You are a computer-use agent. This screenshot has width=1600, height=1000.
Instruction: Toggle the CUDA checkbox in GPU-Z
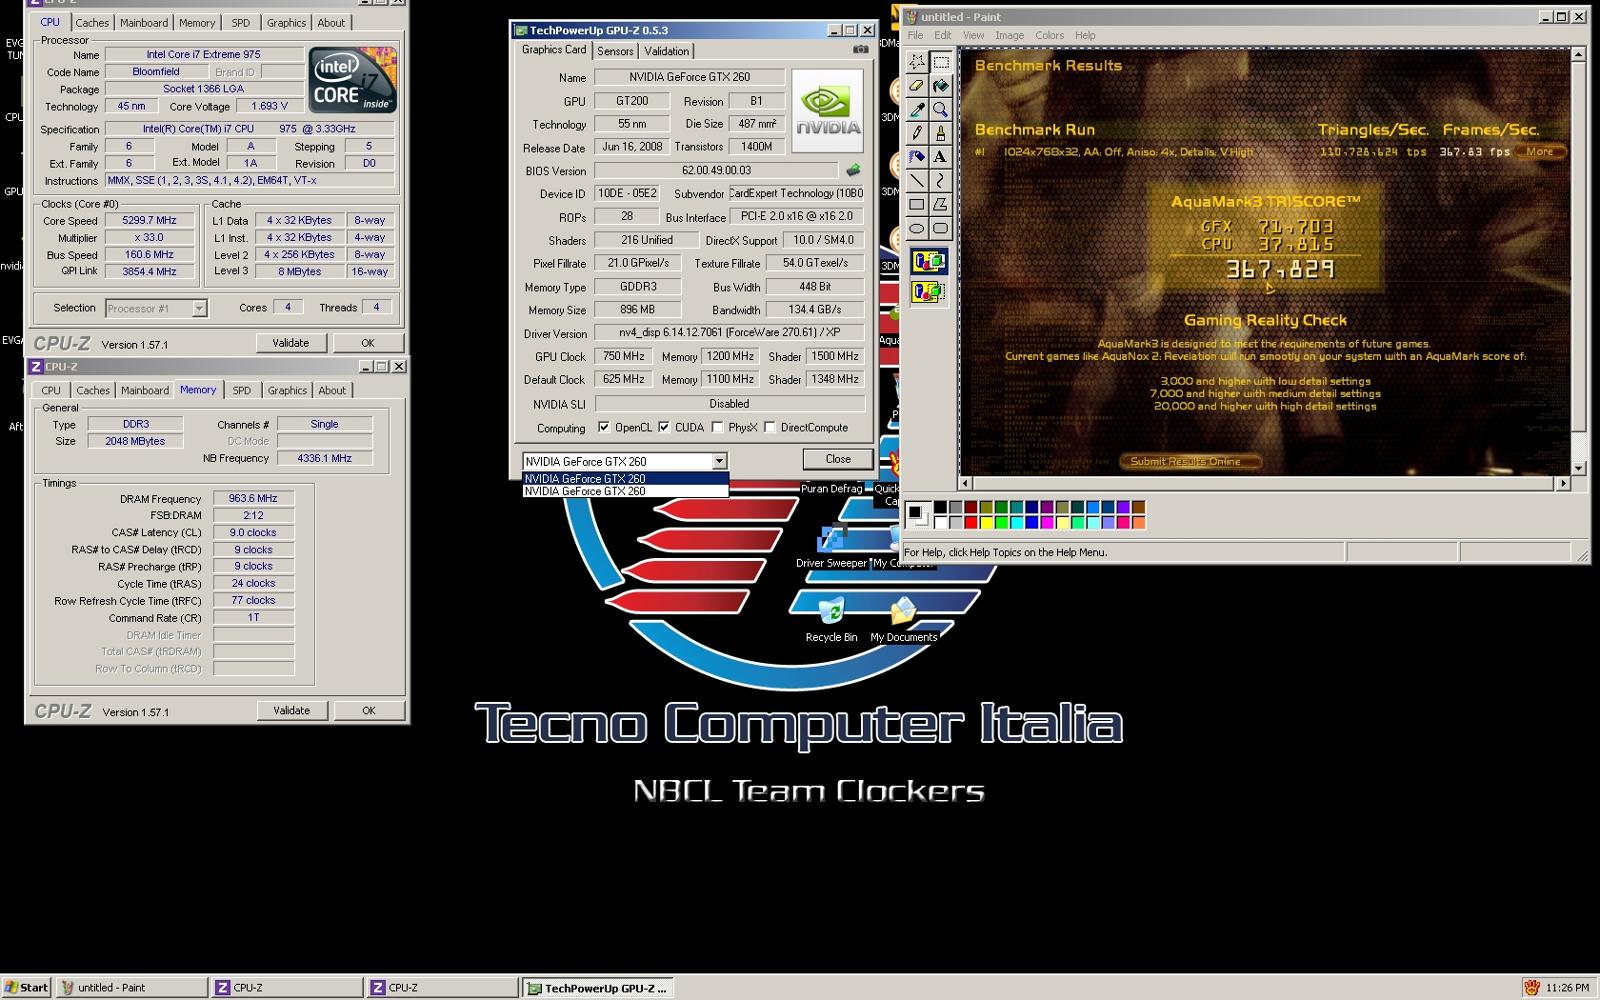pyautogui.click(x=664, y=427)
